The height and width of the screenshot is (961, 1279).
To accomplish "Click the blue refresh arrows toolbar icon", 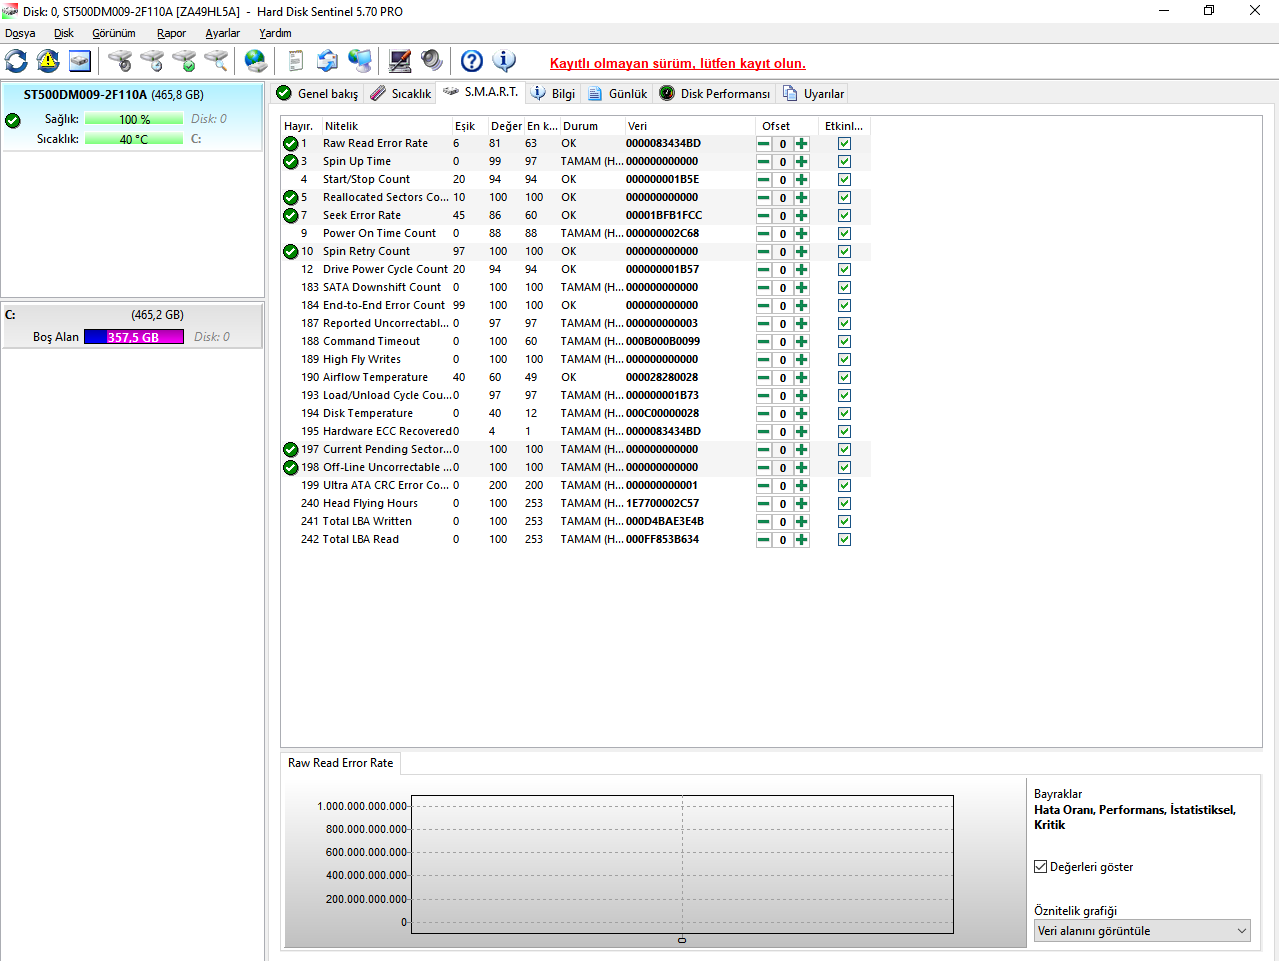I will (x=16, y=61).
